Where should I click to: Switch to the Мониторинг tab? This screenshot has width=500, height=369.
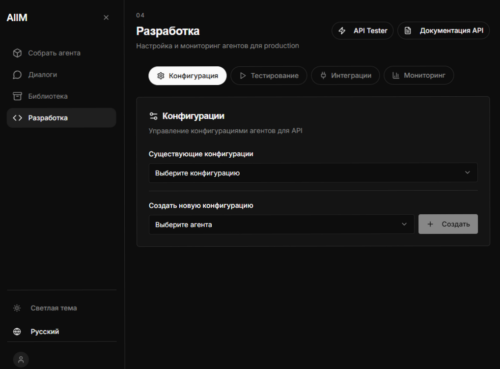pyautogui.click(x=419, y=76)
